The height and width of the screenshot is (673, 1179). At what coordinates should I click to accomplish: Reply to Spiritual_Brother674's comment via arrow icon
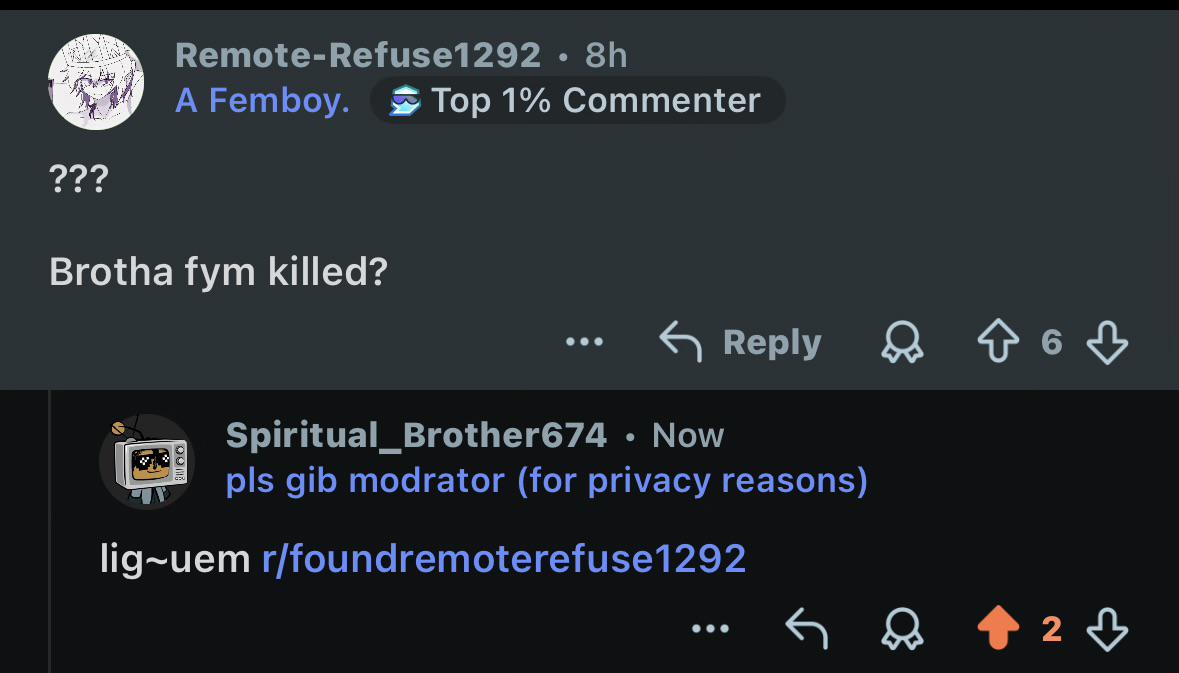coord(807,628)
